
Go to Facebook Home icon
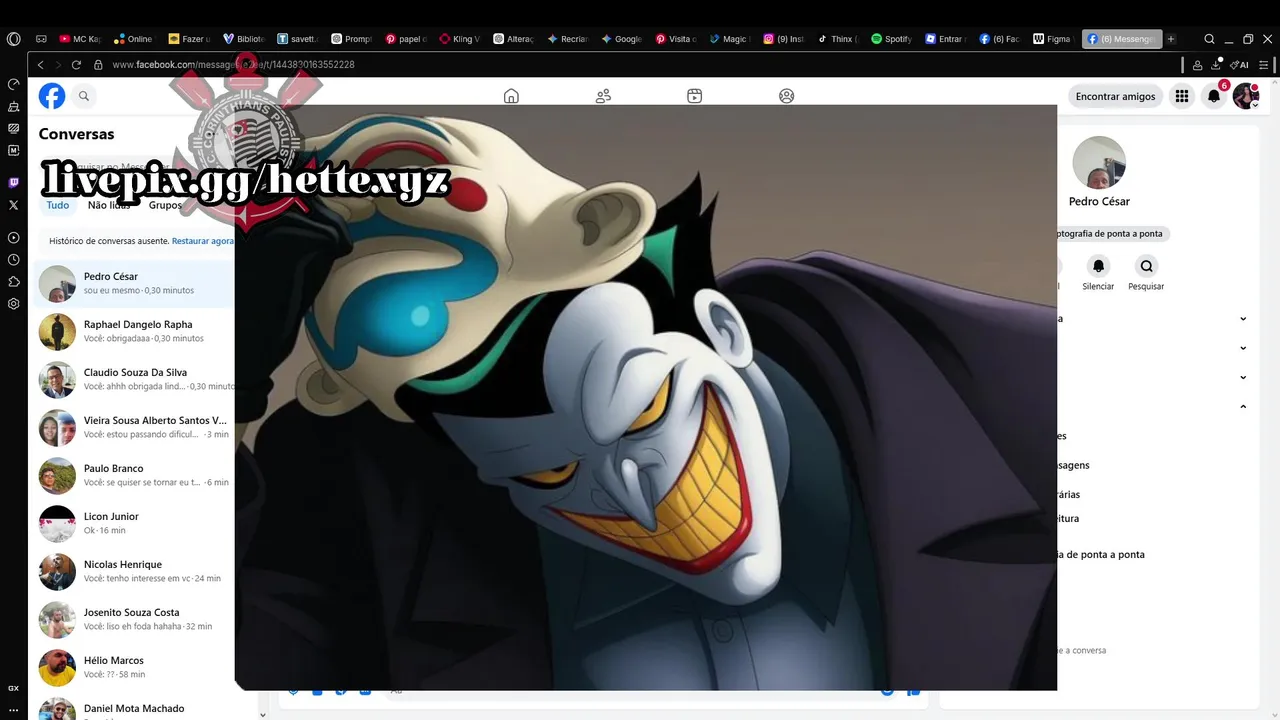pyautogui.click(x=511, y=96)
